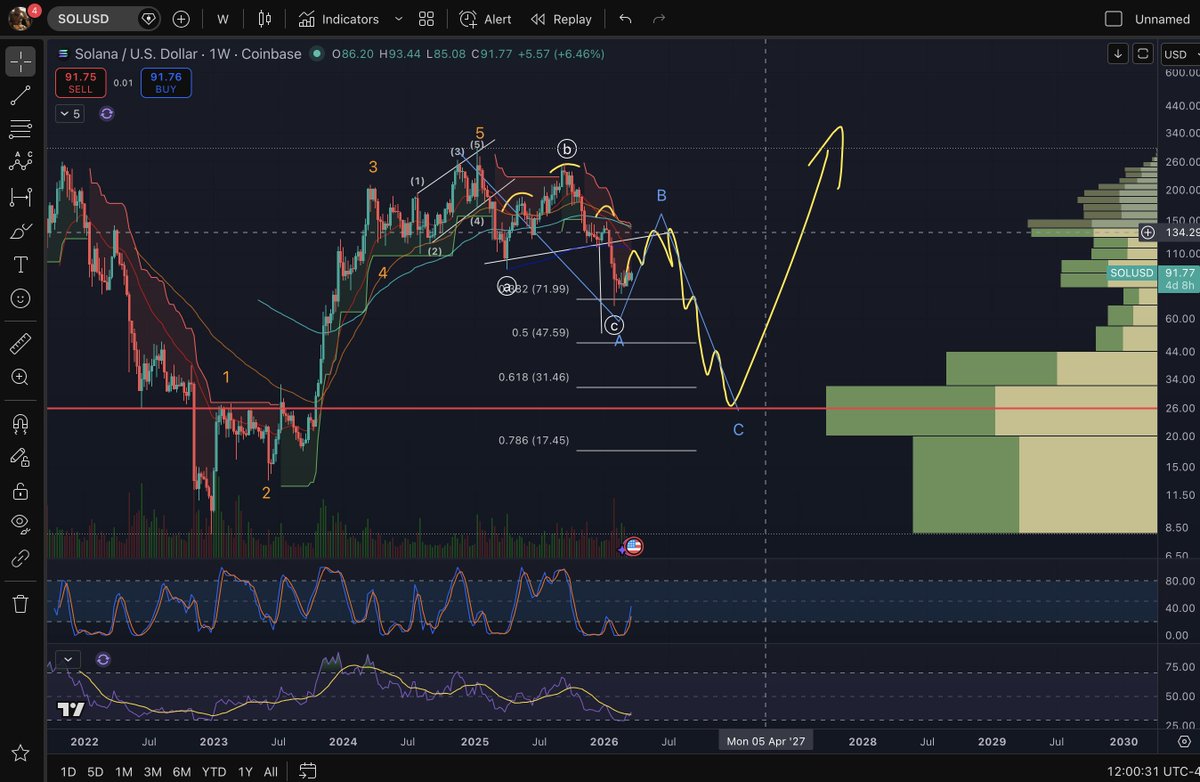The height and width of the screenshot is (782, 1200).
Task: Activate the zoom in tool
Action: click(x=20, y=378)
